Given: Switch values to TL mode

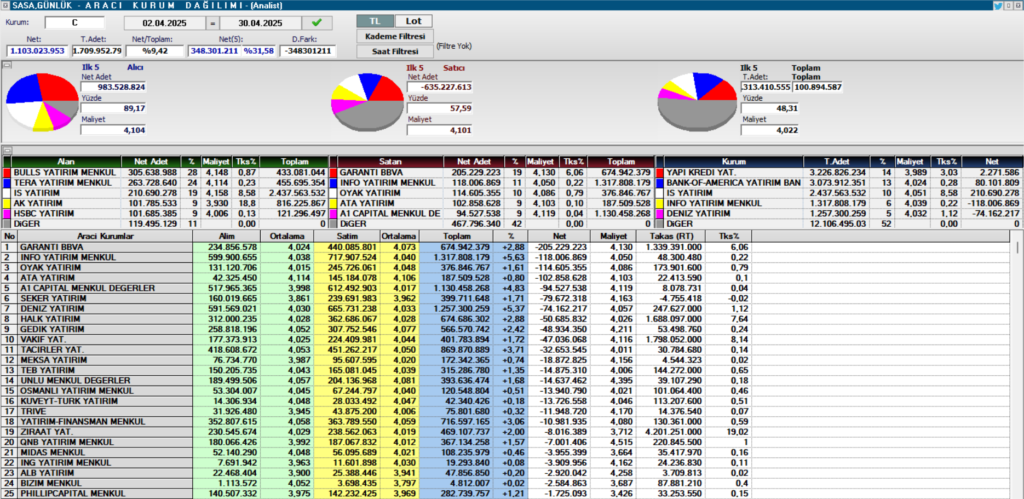Looking at the screenshot, I should (376, 21).
